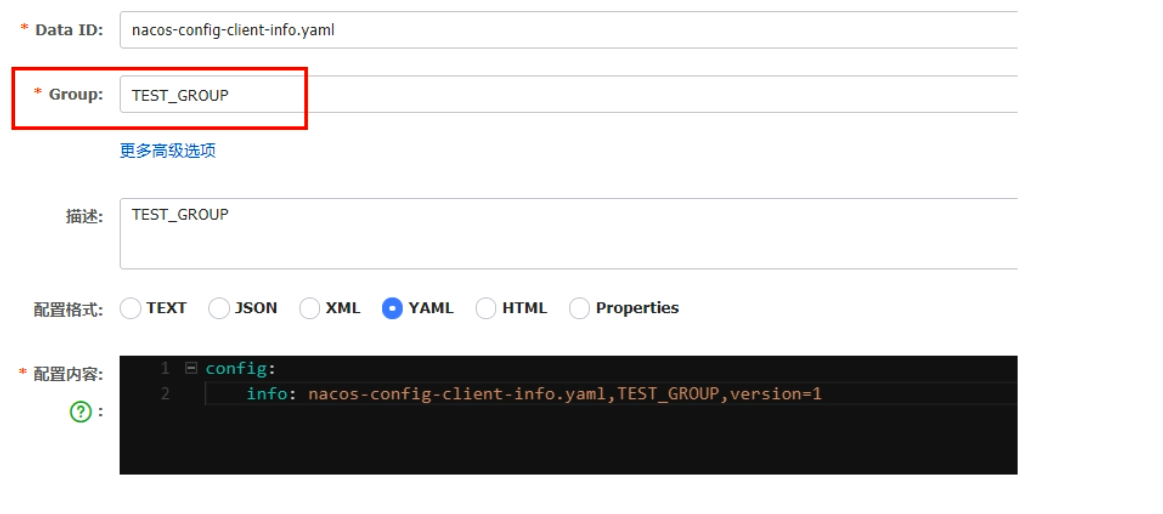Select the TEXT format radio button
The height and width of the screenshot is (514, 1163).
click(131, 308)
